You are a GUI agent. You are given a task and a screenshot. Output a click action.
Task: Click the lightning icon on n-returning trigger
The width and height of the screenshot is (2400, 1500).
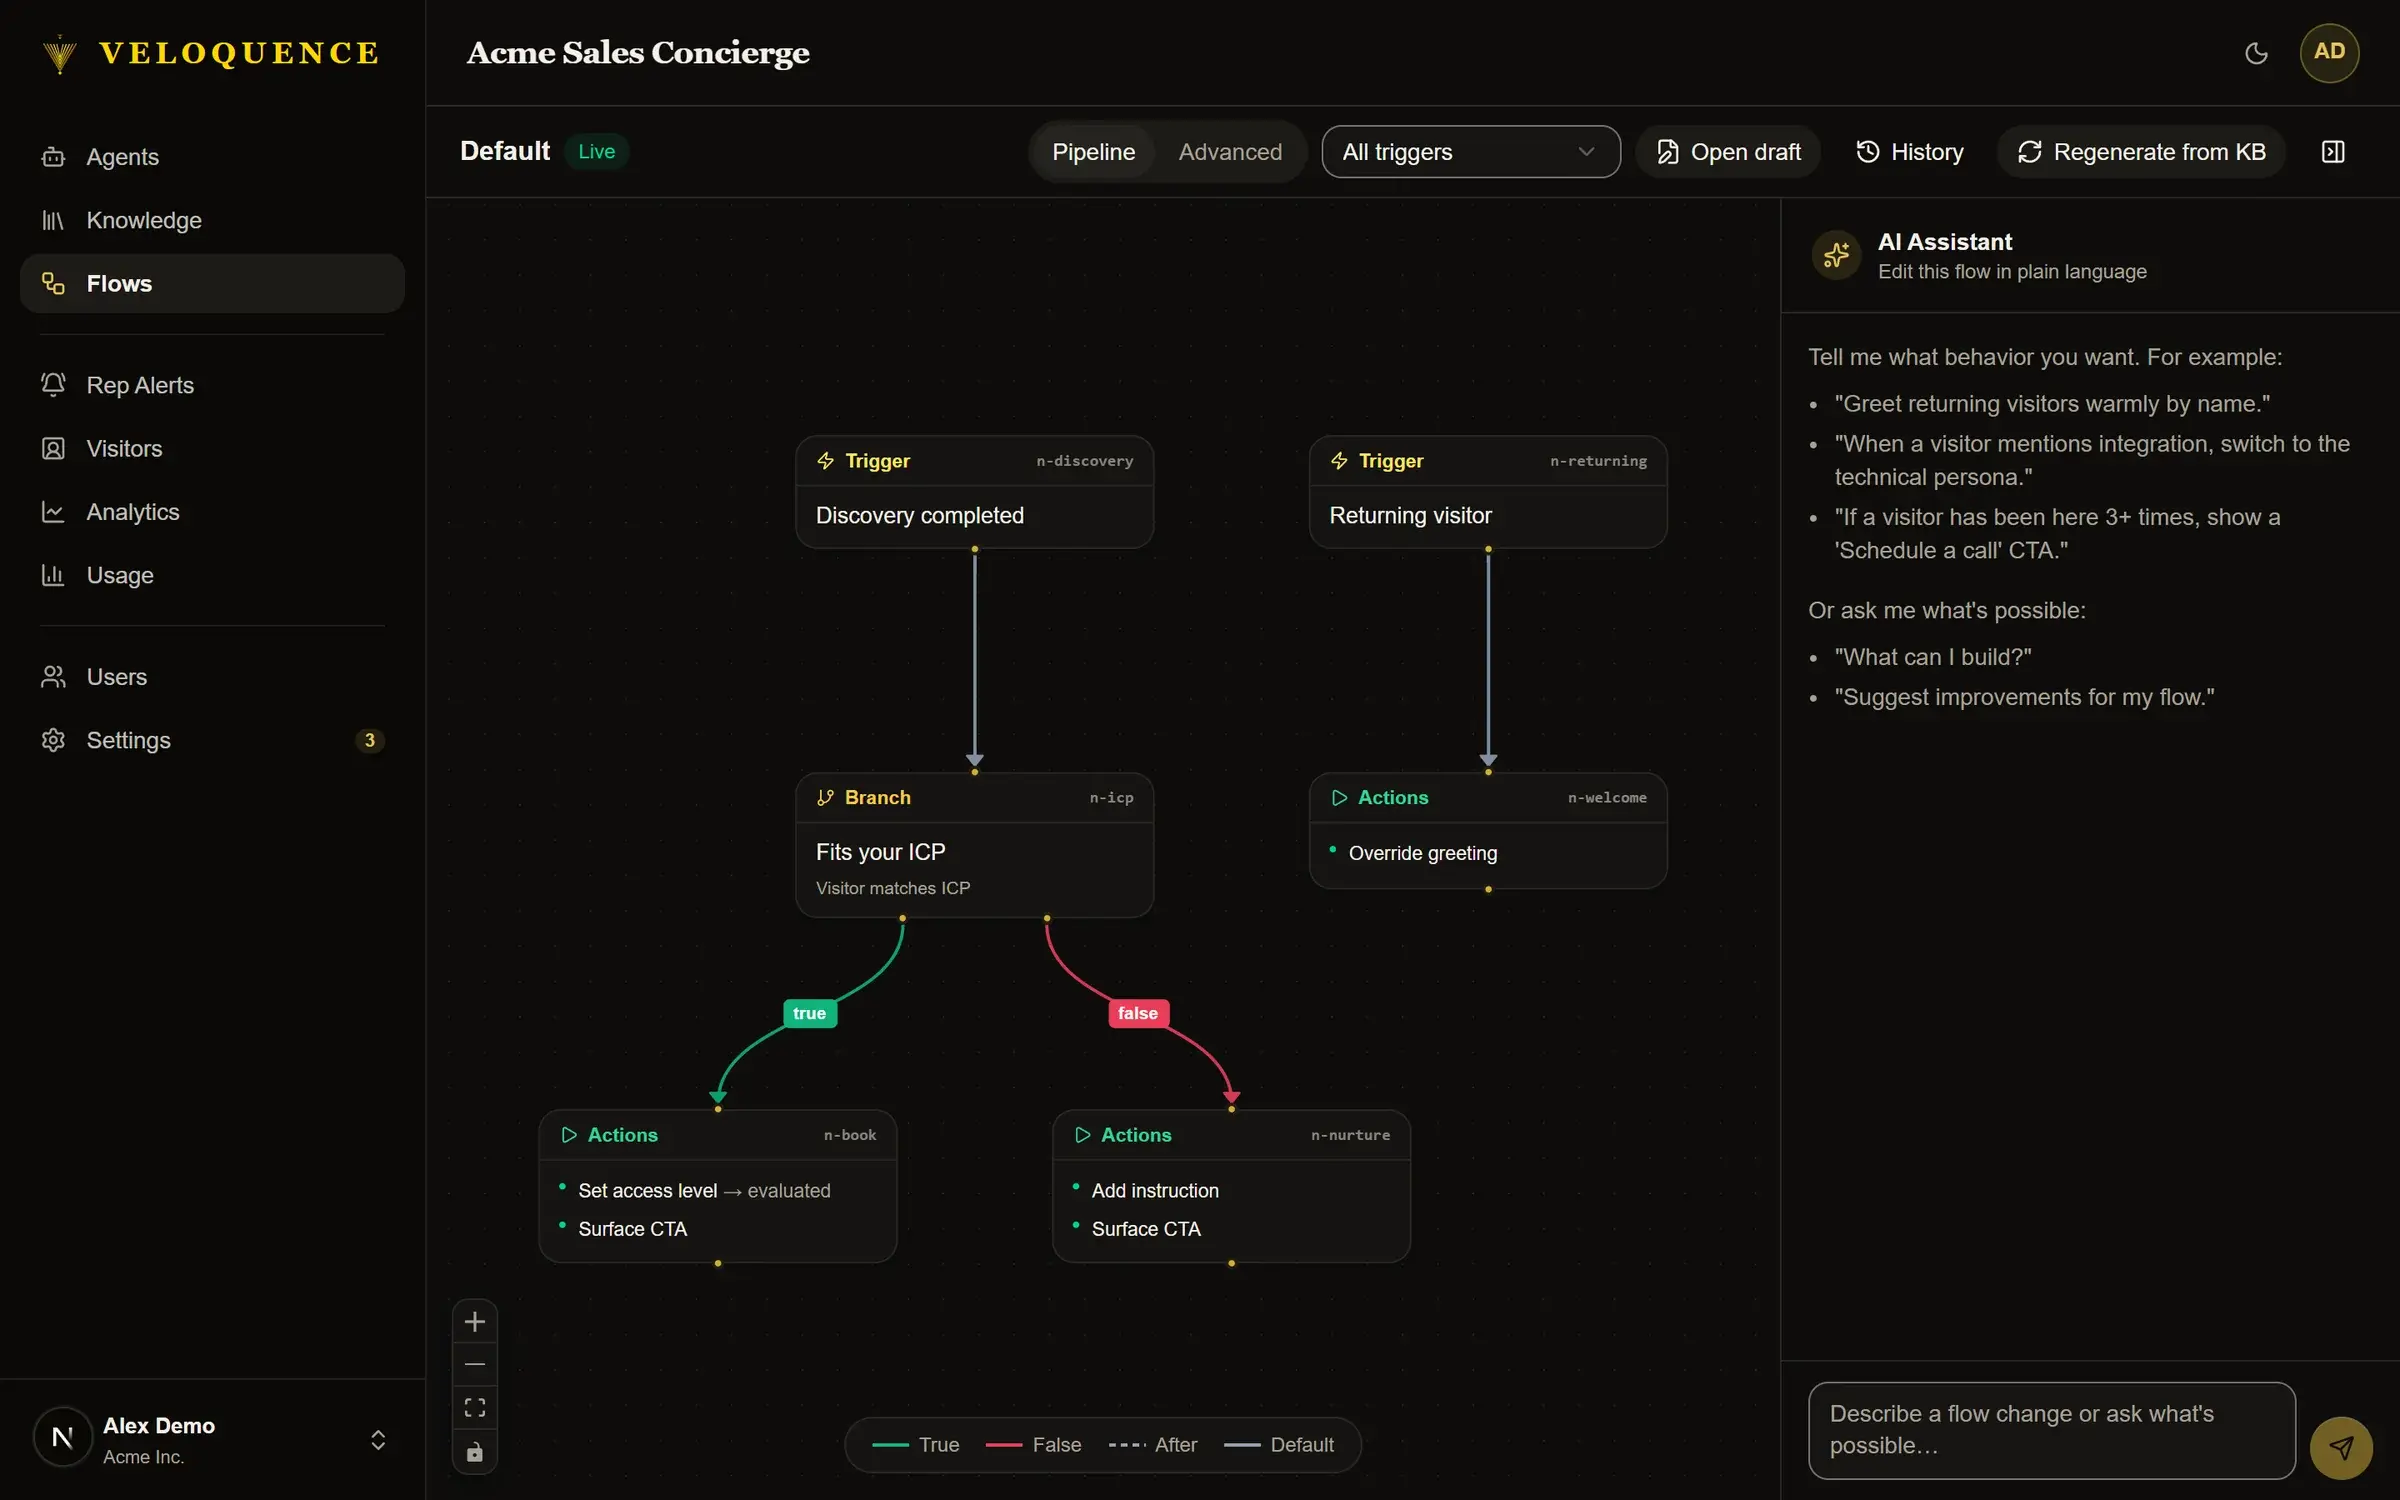1339,461
